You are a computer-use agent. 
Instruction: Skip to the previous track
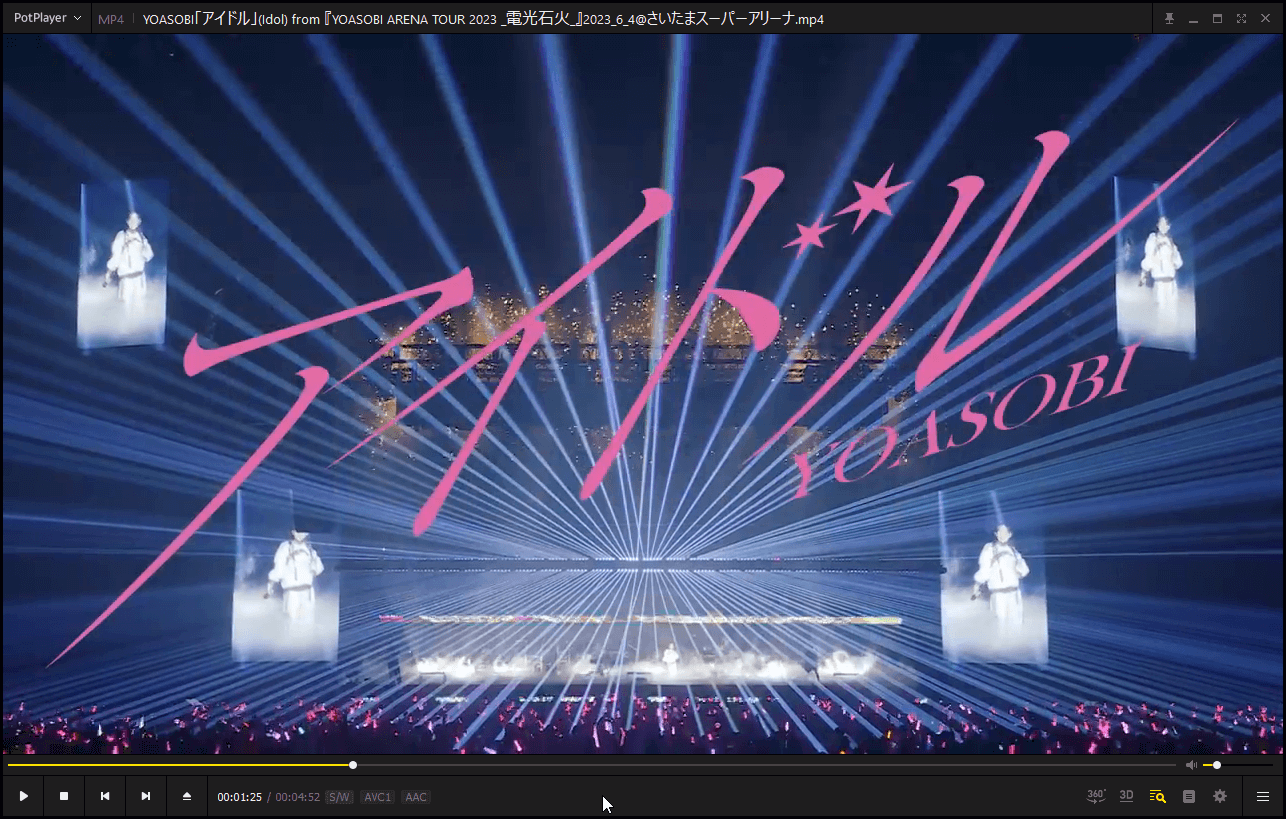coord(105,796)
